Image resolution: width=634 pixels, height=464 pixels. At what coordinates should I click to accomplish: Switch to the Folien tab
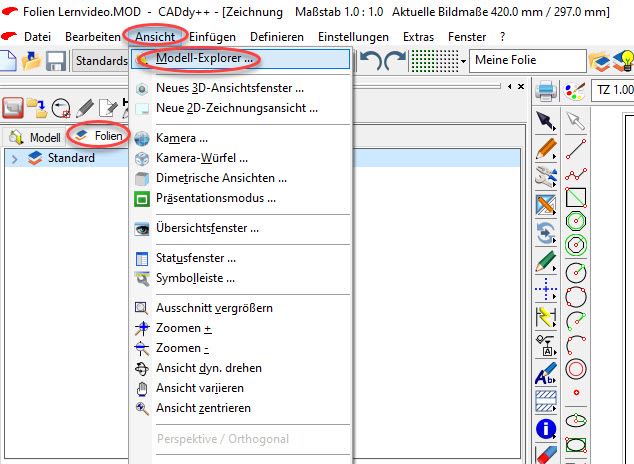[x=99, y=136]
